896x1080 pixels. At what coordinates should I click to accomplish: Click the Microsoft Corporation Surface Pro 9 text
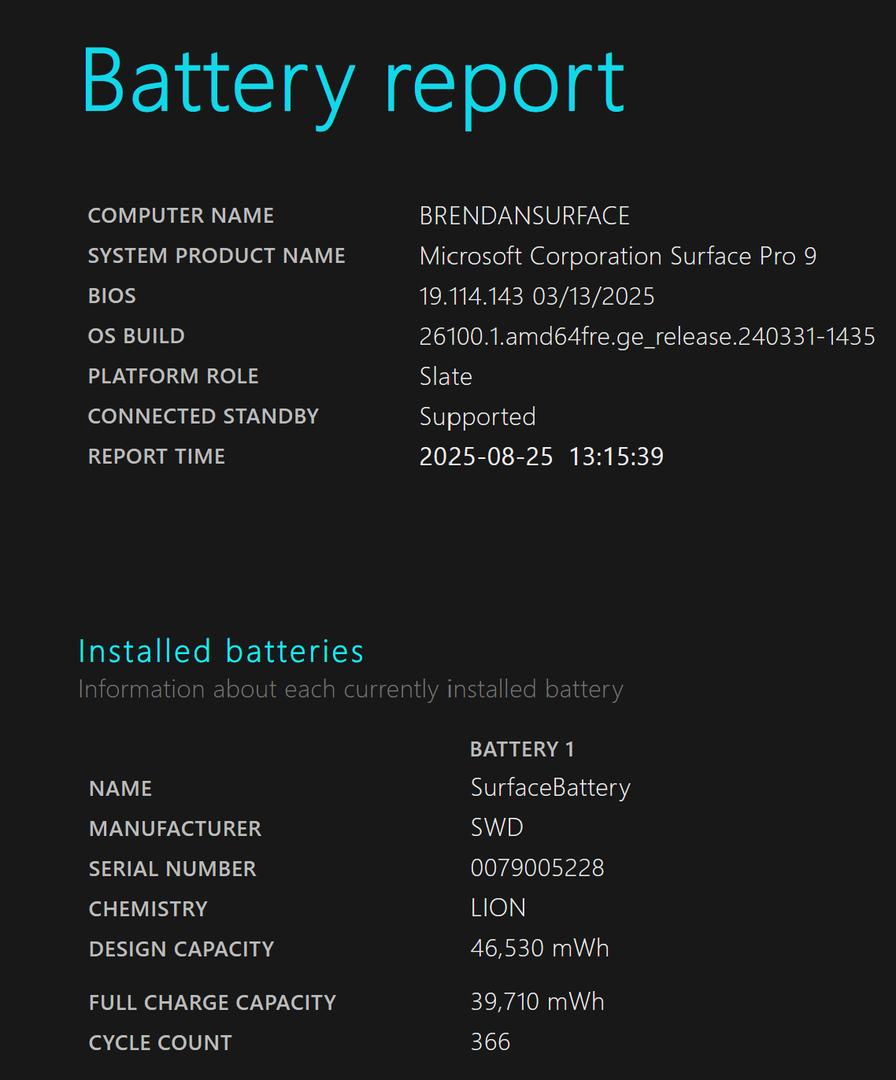click(618, 256)
